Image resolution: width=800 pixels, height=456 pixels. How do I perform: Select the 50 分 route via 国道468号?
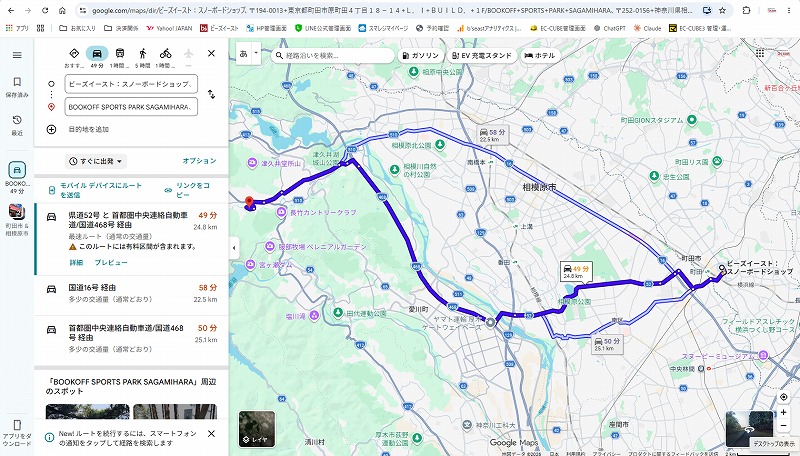tap(131, 339)
